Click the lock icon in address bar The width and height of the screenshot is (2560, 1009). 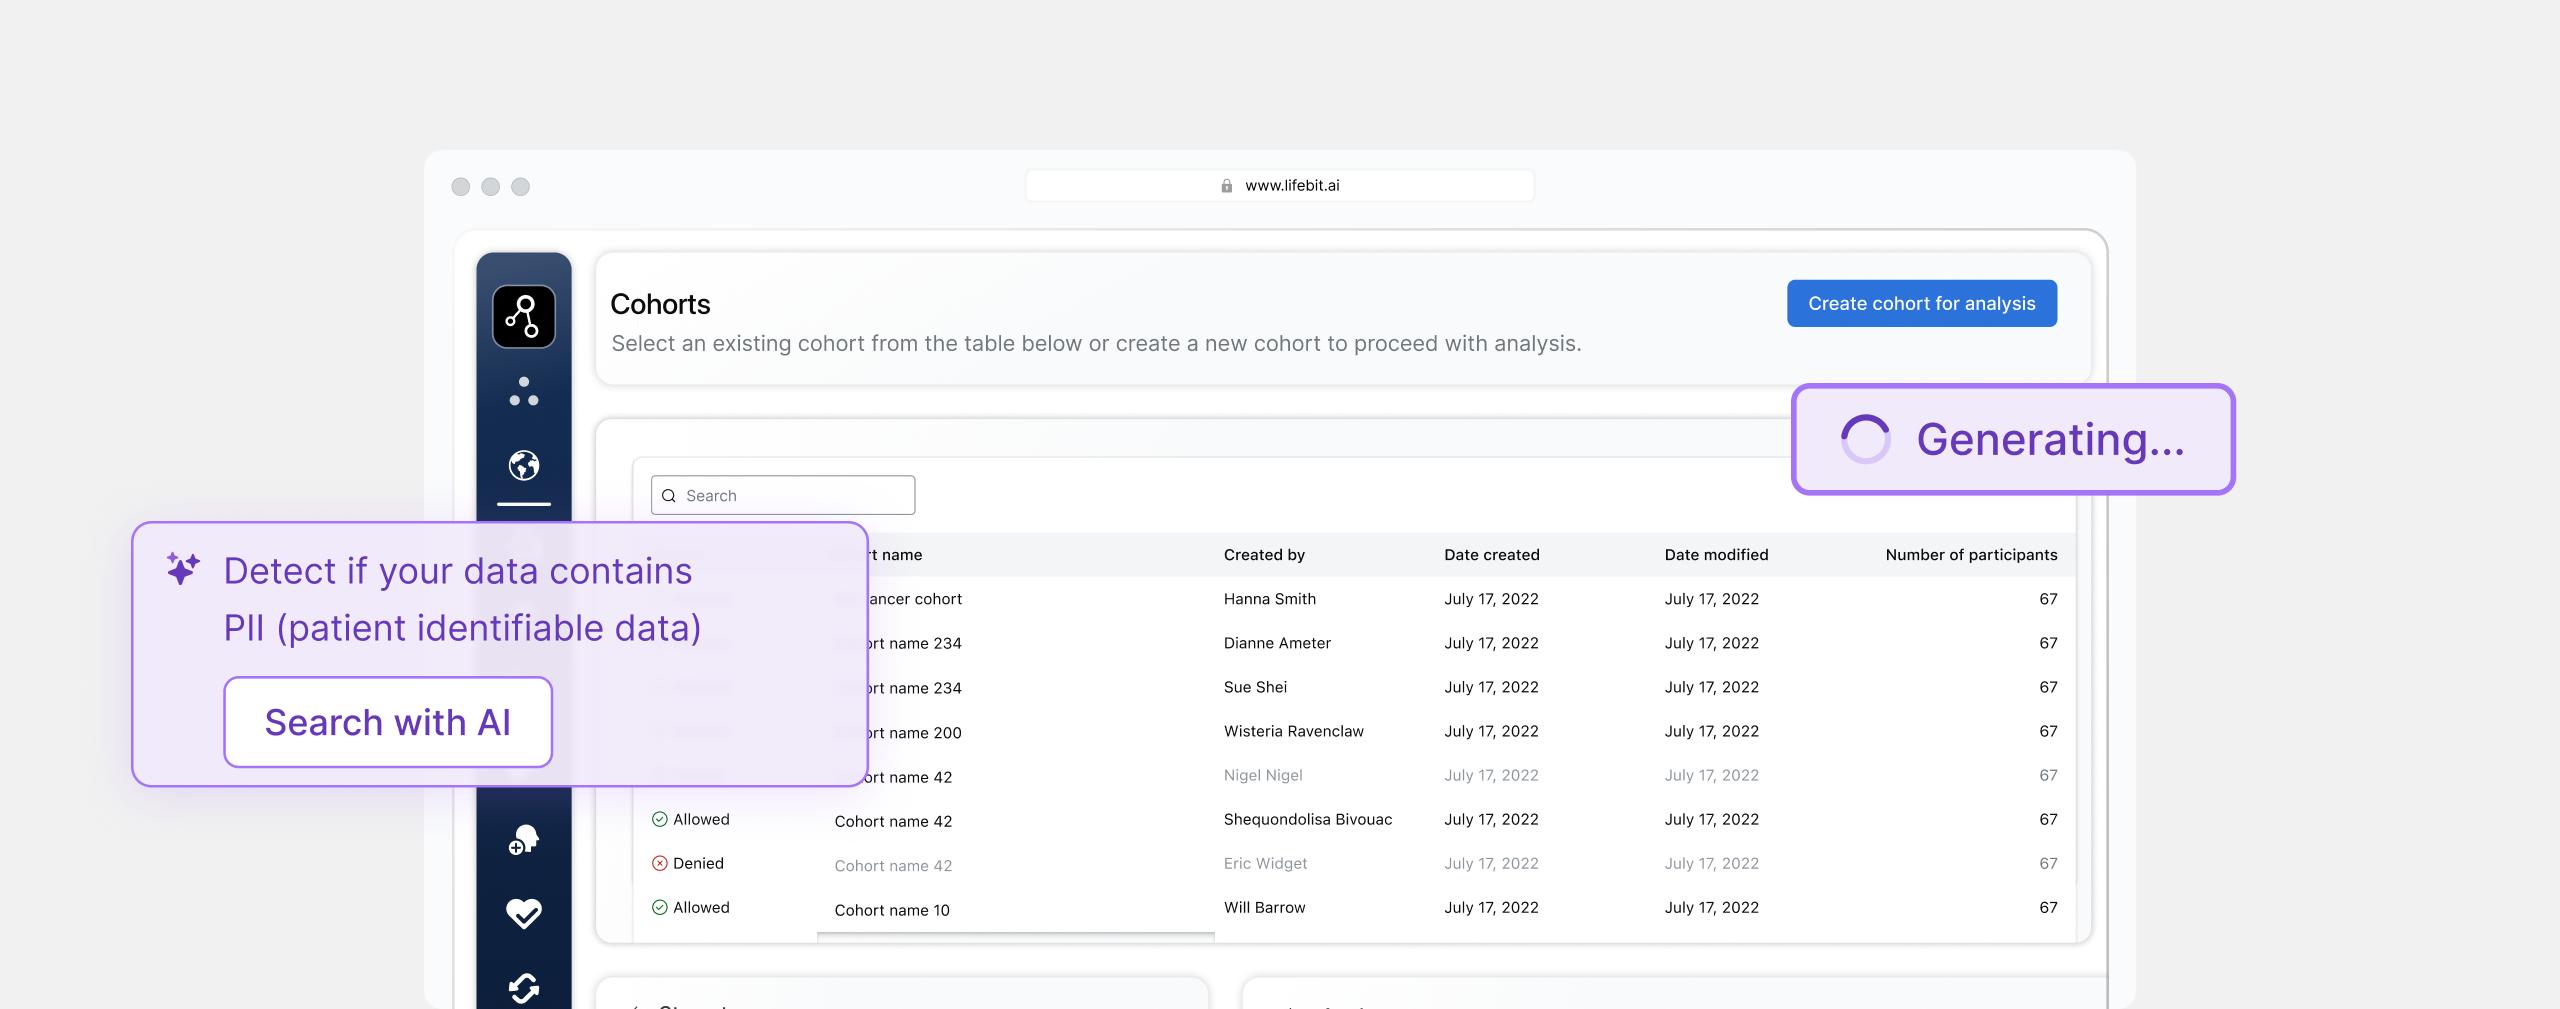[1226, 186]
